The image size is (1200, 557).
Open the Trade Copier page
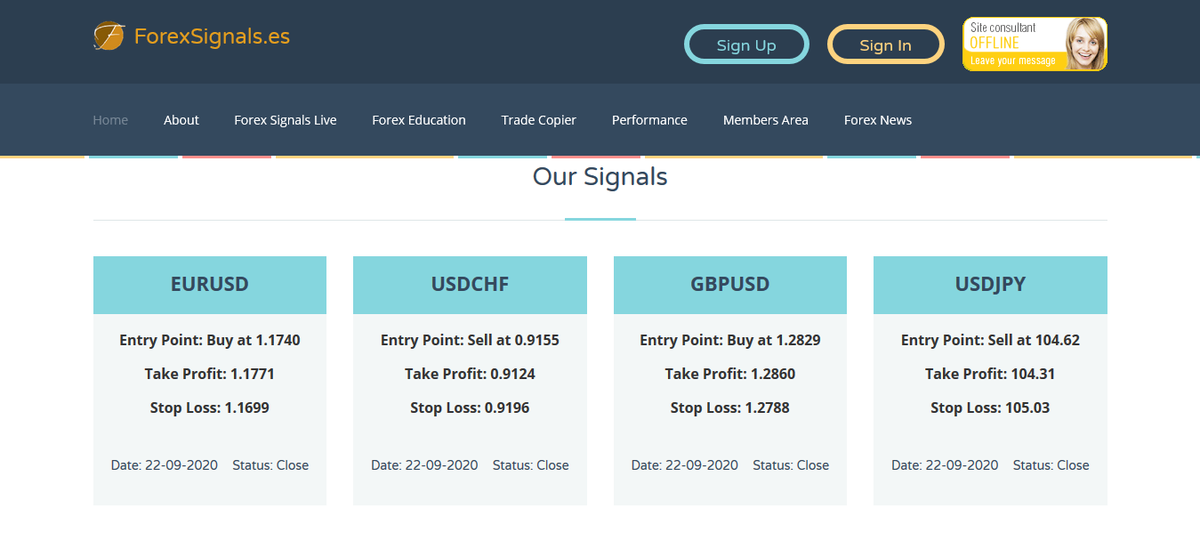pos(539,120)
